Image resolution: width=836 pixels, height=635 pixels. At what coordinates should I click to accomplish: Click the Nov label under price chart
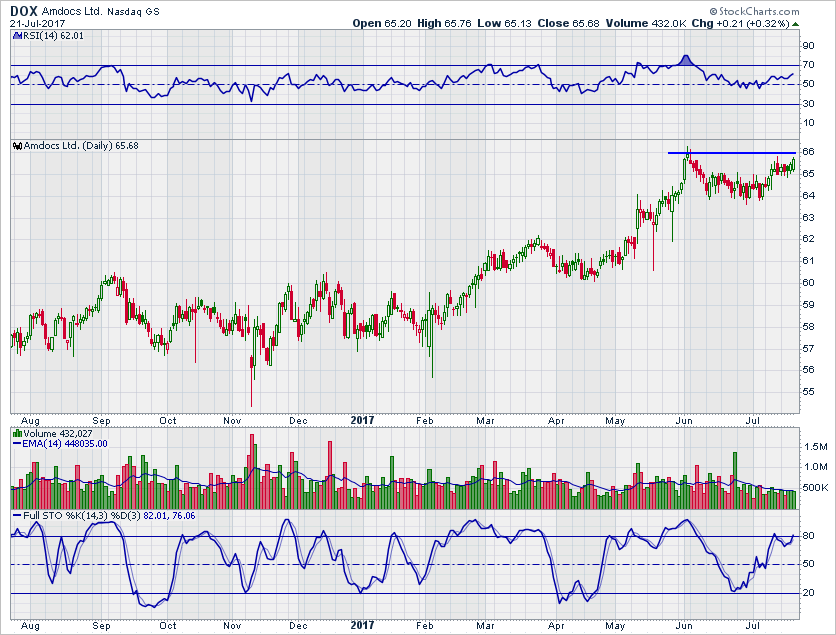(232, 421)
